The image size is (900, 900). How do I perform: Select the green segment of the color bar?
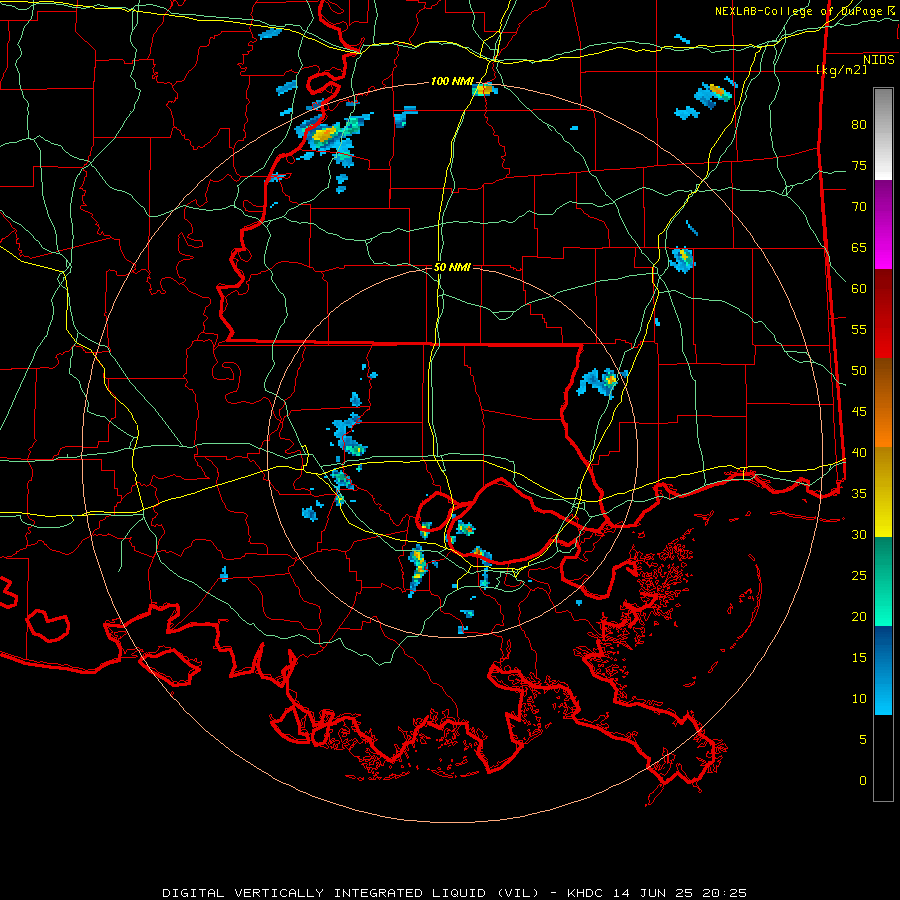[x=883, y=581]
